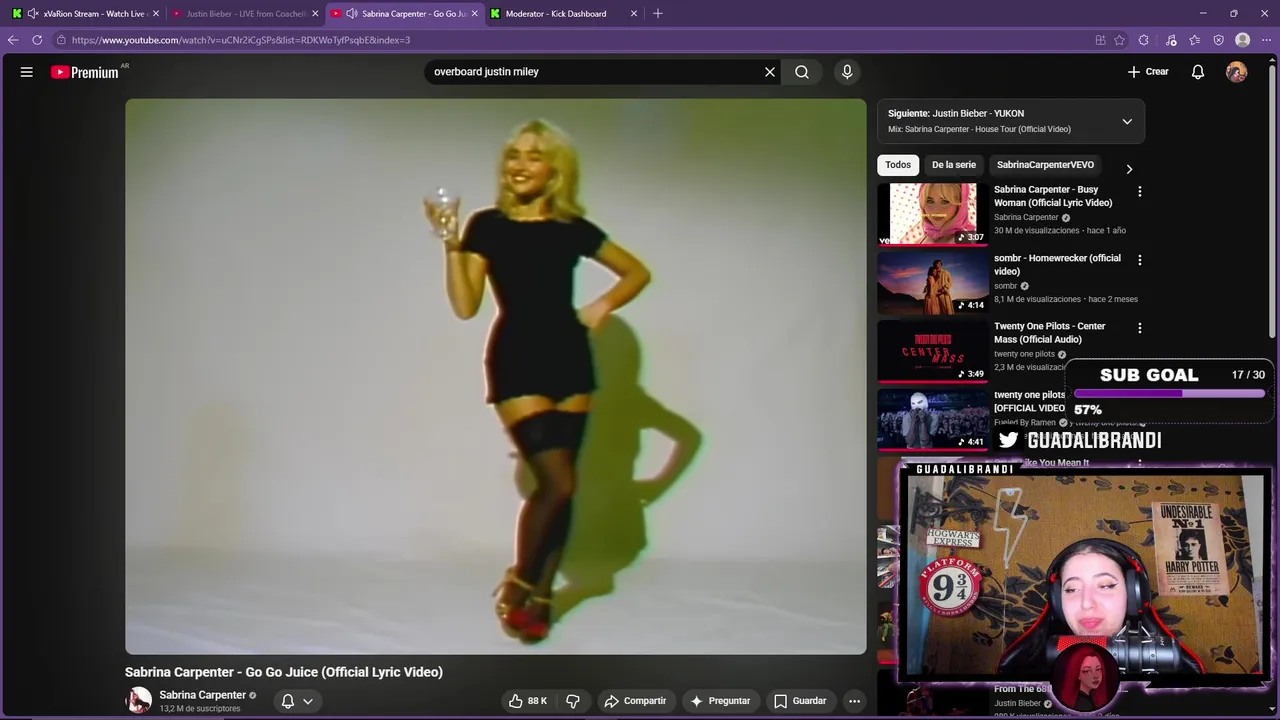Open a new browser tab
The width and height of the screenshot is (1280, 720).
pos(657,14)
